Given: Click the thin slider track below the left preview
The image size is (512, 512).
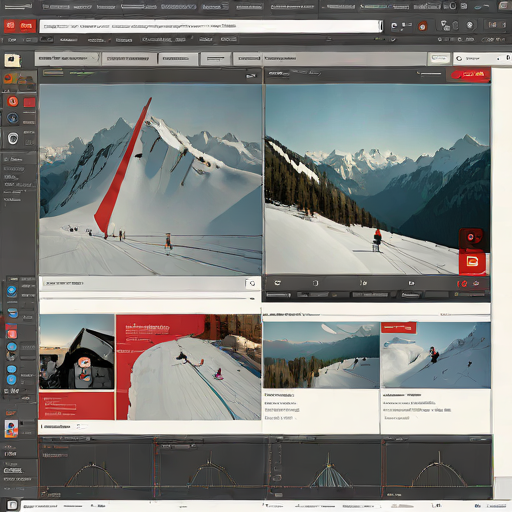Looking at the screenshot, I should point(147,299).
